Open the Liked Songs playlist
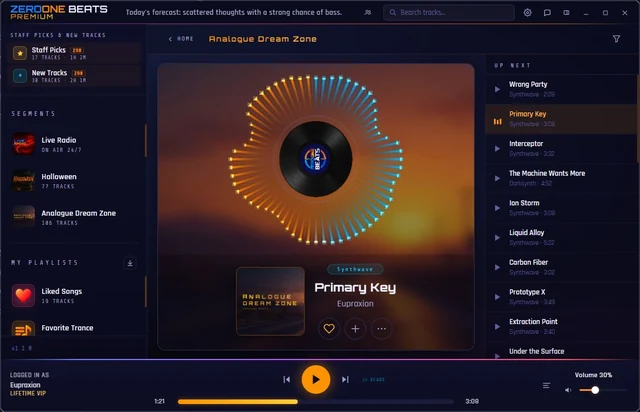Image resolution: width=640 pixels, height=412 pixels. pyautogui.click(x=76, y=295)
